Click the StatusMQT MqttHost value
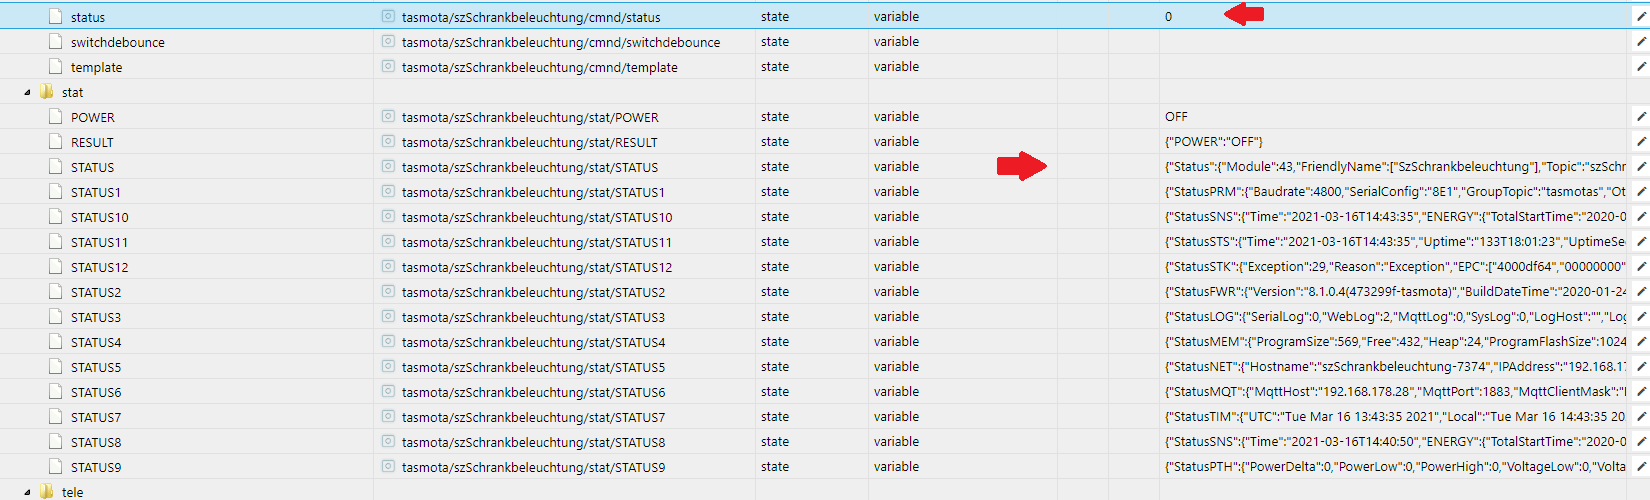 pyautogui.click(x=1395, y=392)
